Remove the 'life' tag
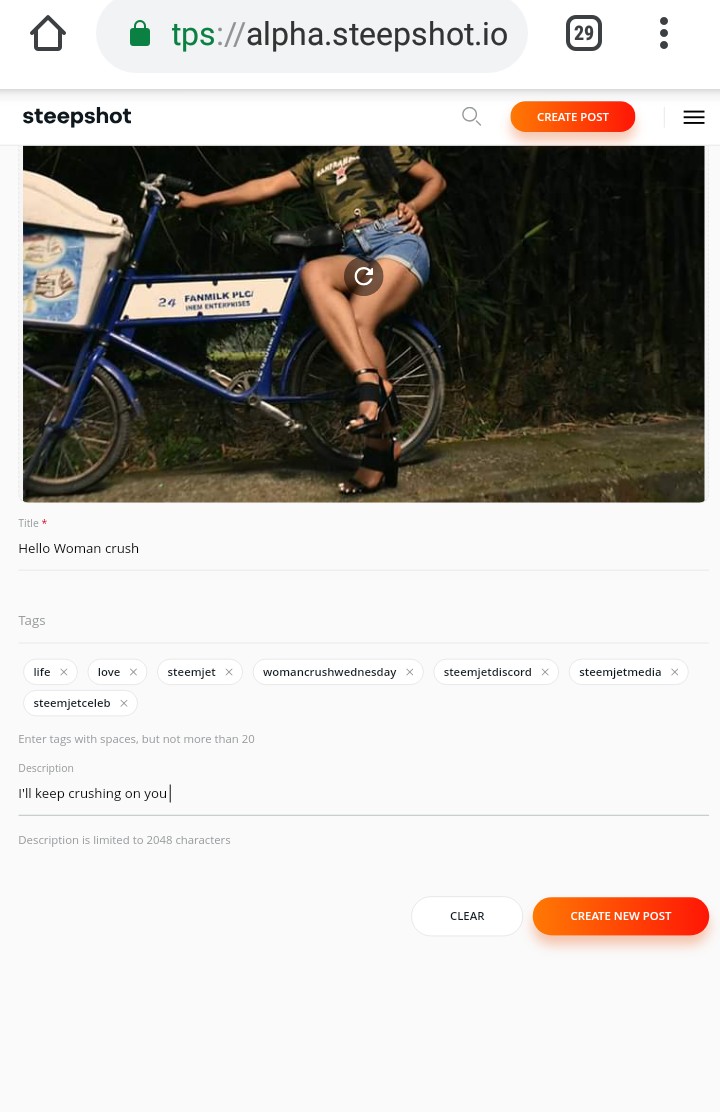The height and width of the screenshot is (1112, 720). [x=64, y=672]
